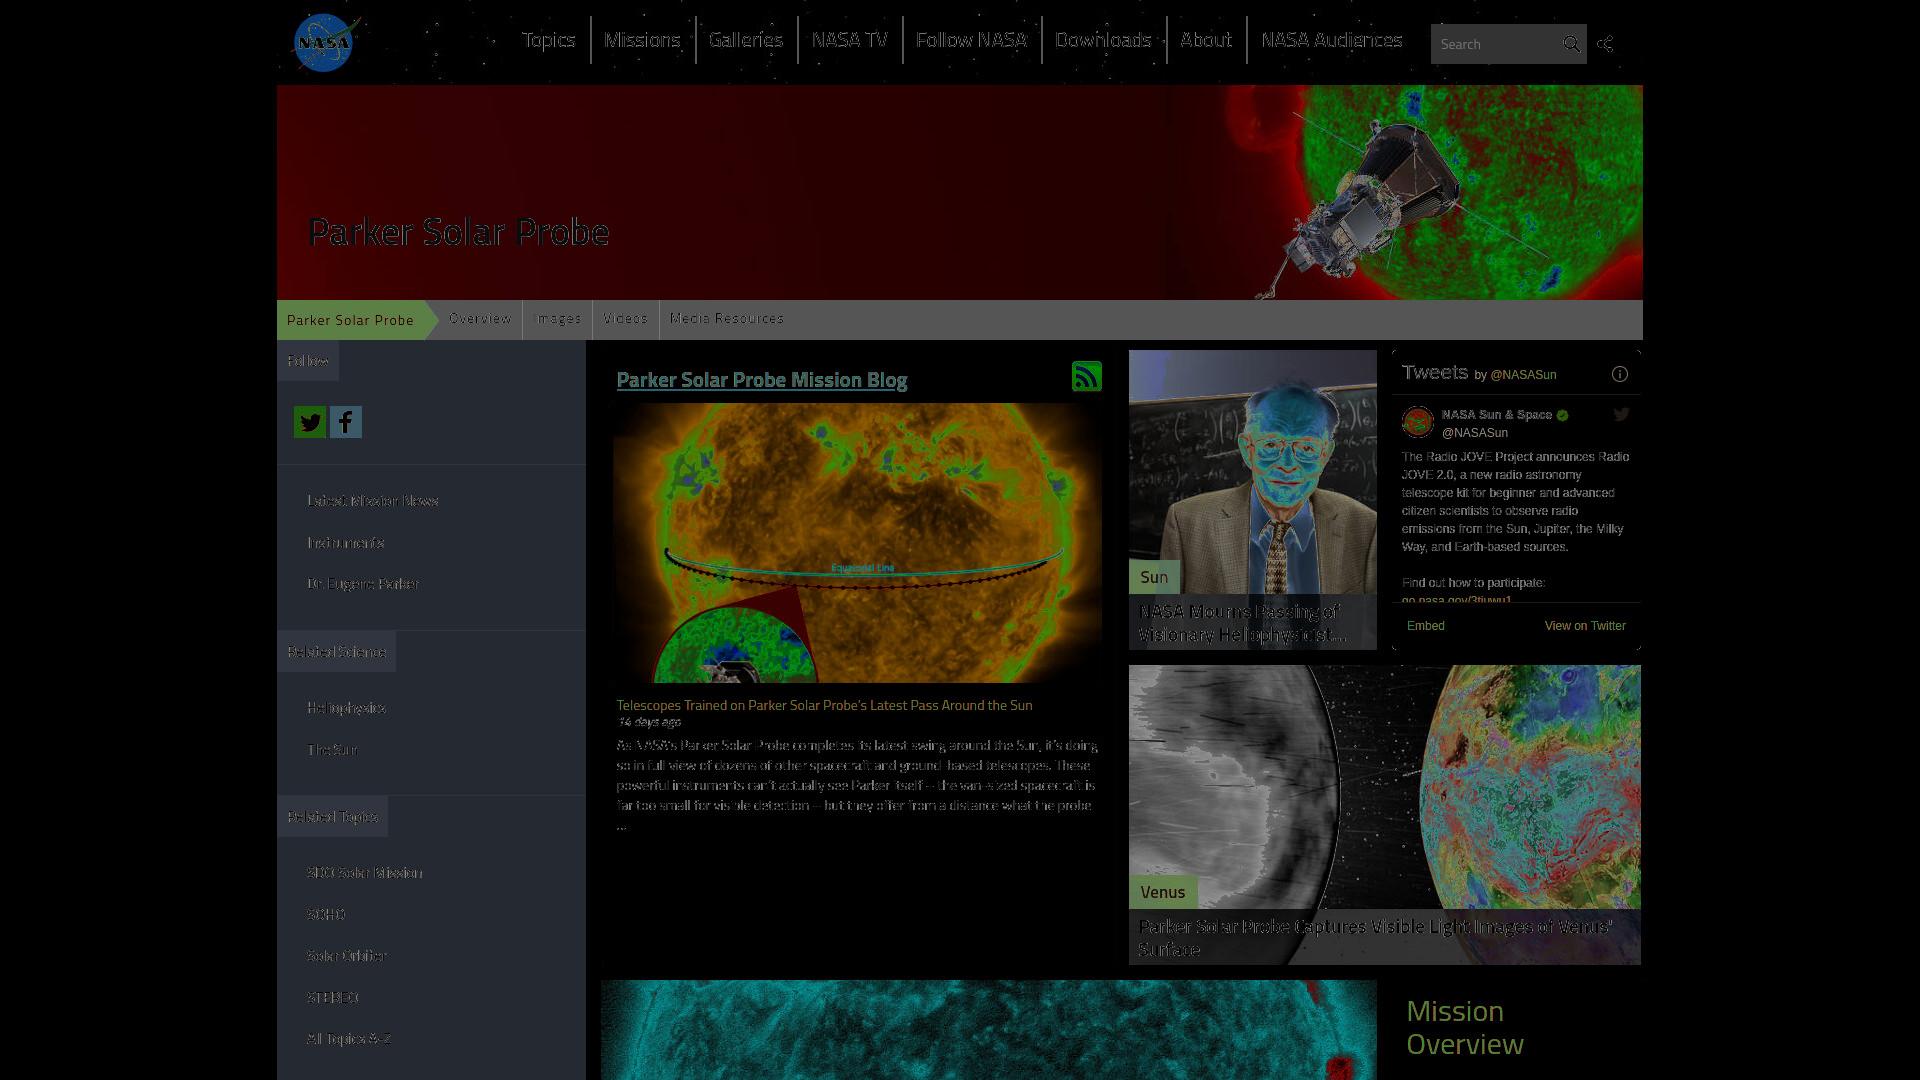Open Parker Solar Probe Captures Venus headline
Image resolution: width=1920 pixels, height=1080 pixels.
pyautogui.click(x=1375, y=938)
